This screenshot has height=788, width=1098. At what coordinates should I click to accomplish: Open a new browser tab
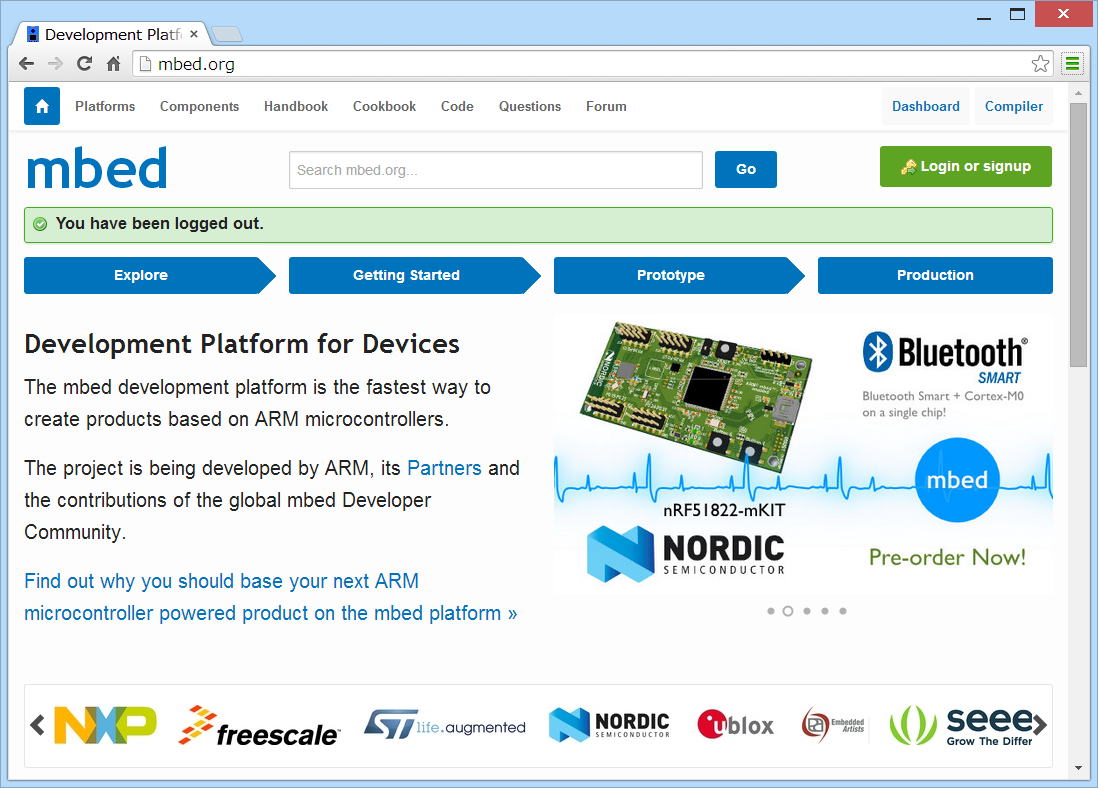tap(226, 34)
